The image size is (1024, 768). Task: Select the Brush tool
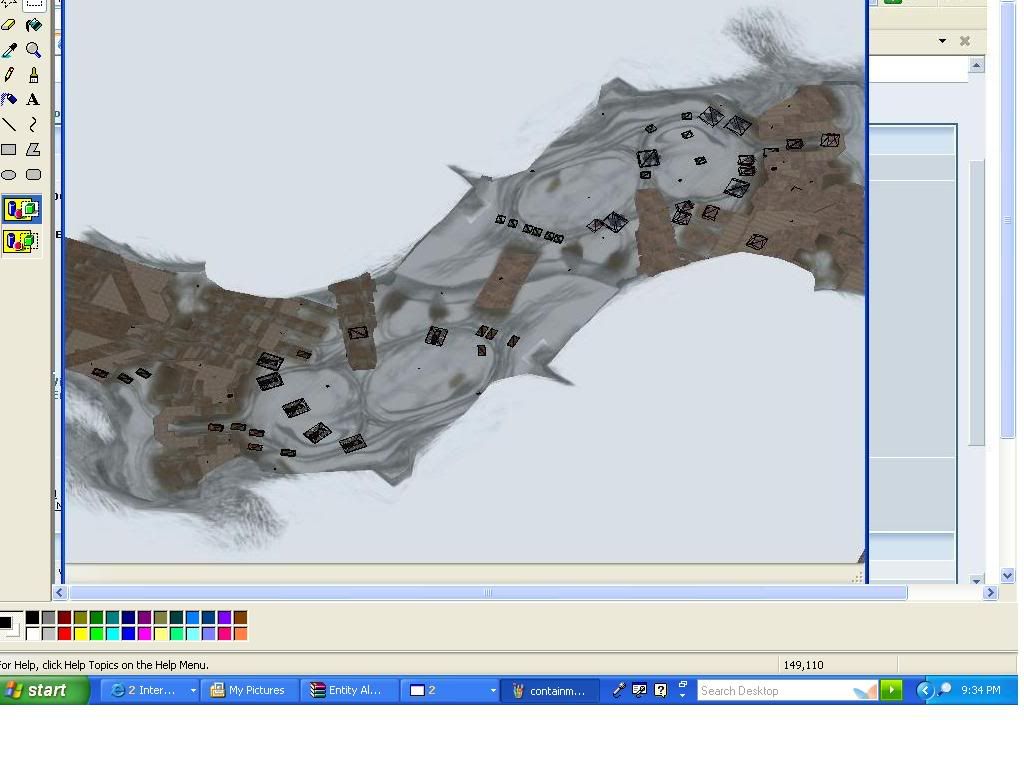click(33, 75)
